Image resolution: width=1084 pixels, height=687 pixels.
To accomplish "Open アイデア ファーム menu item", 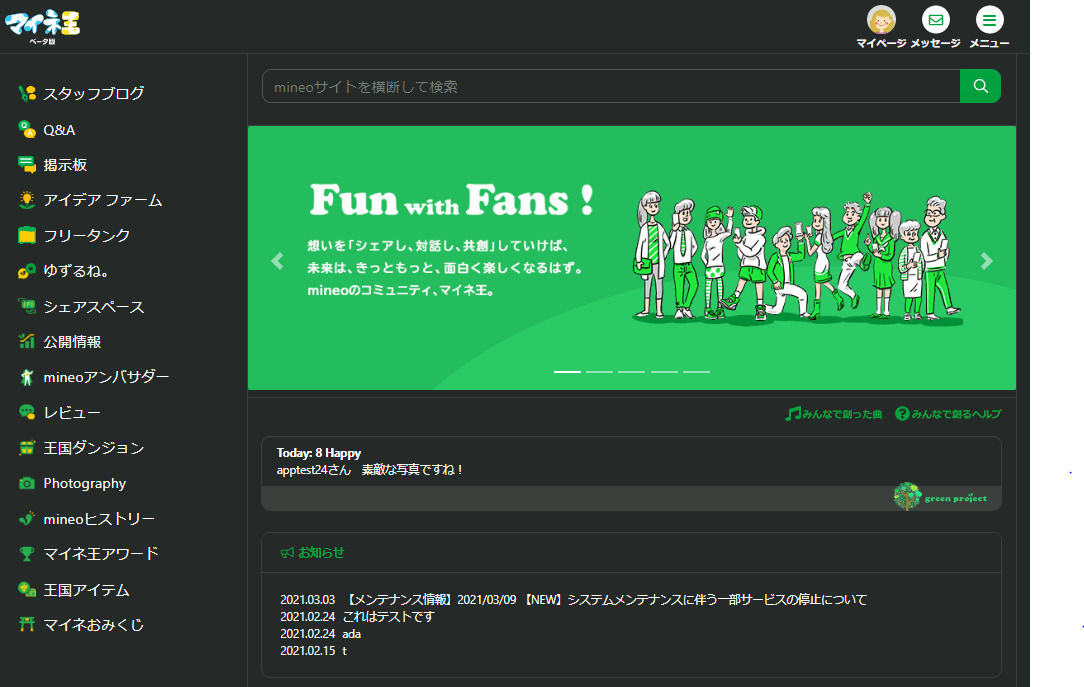I will [x=102, y=200].
